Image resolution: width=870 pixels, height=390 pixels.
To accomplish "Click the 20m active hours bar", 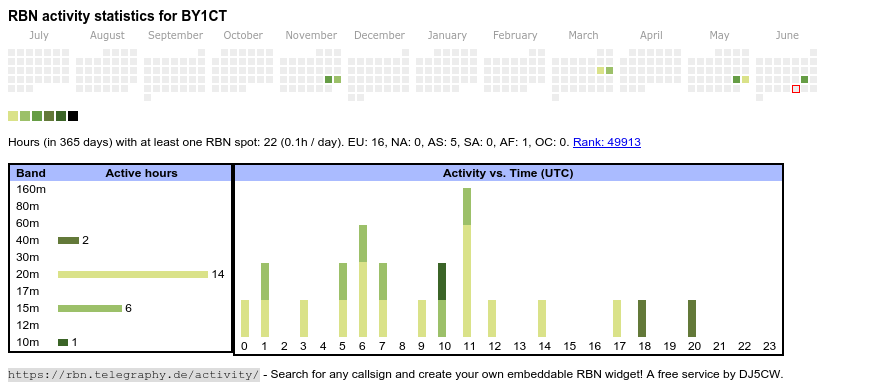I will pyautogui.click(x=133, y=274).
